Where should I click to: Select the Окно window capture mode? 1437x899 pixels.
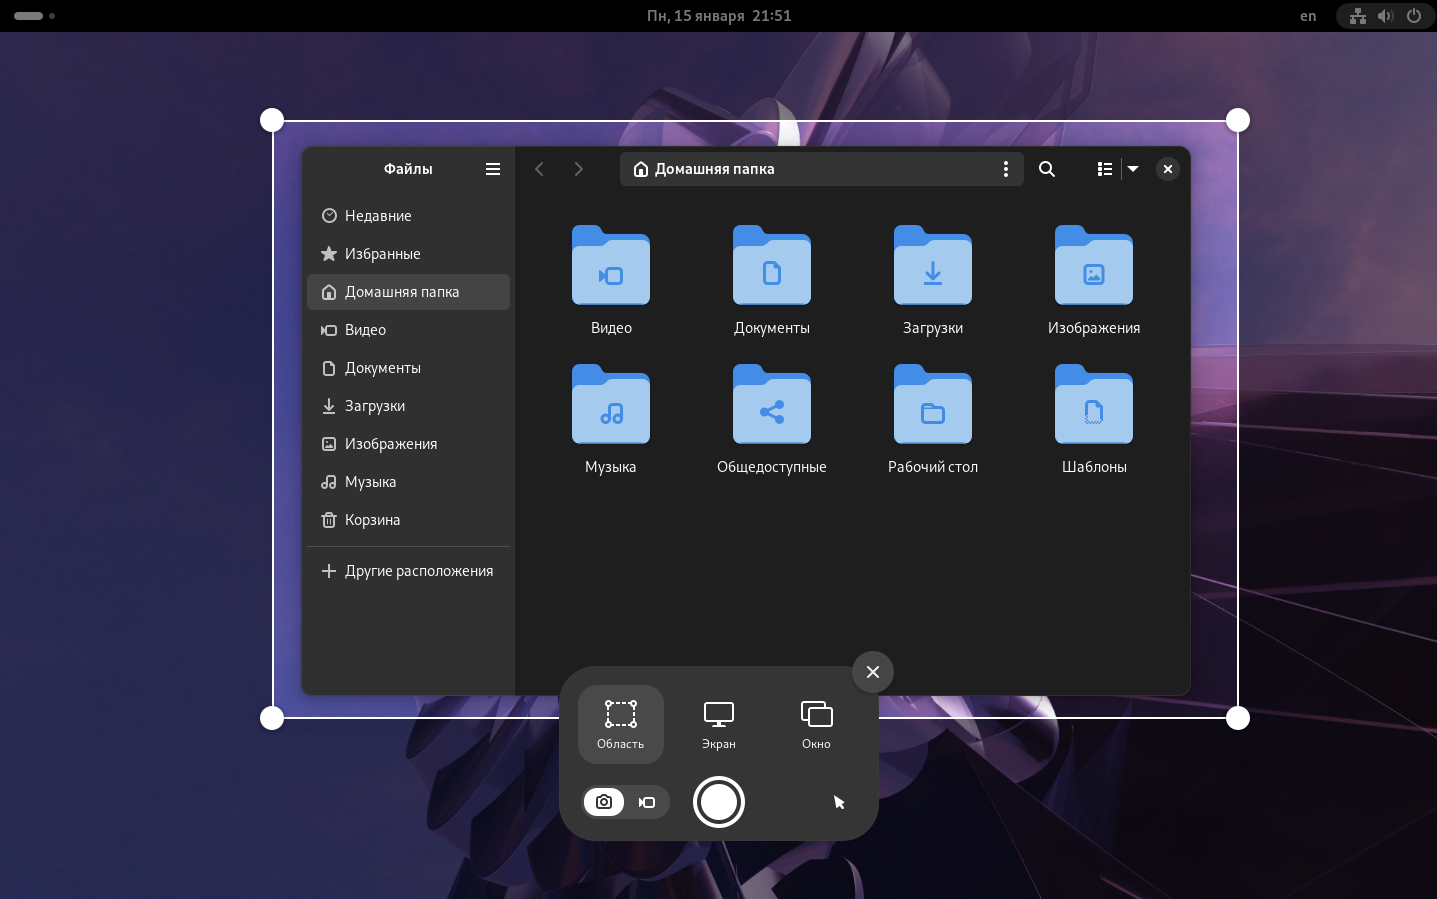click(x=816, y=724)
